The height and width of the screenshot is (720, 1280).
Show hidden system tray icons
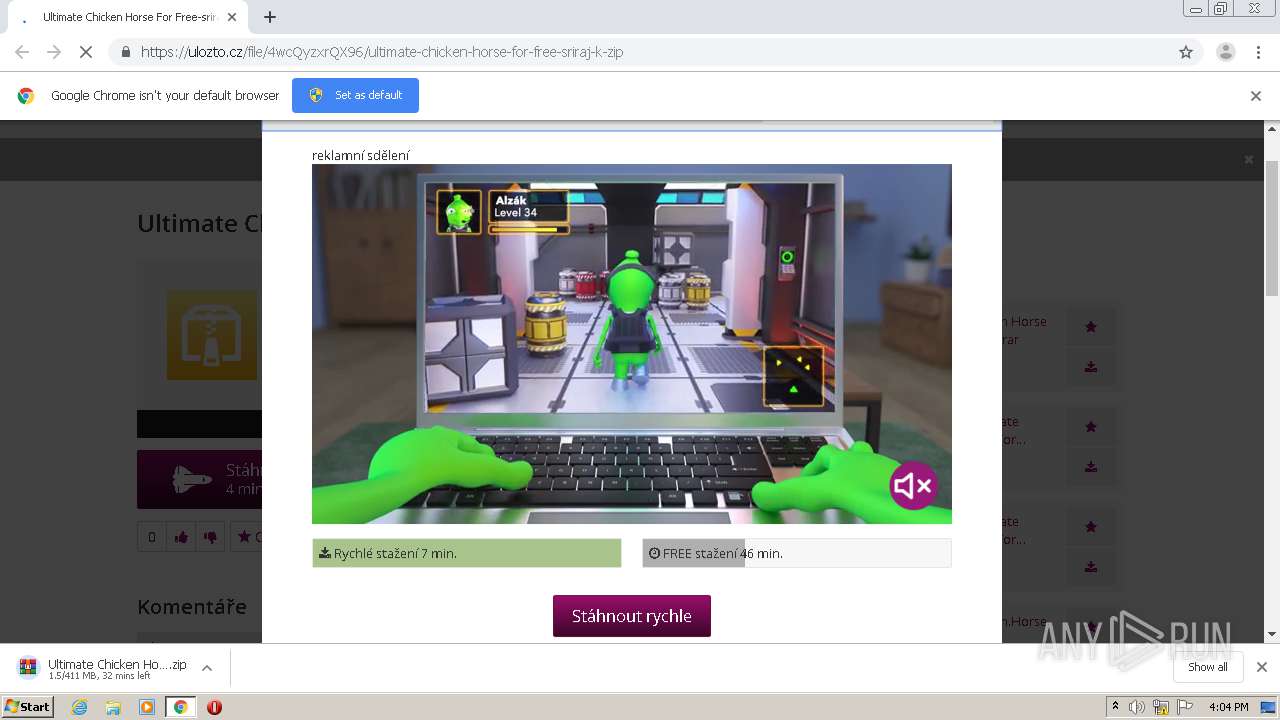(x=1115, y=707)
